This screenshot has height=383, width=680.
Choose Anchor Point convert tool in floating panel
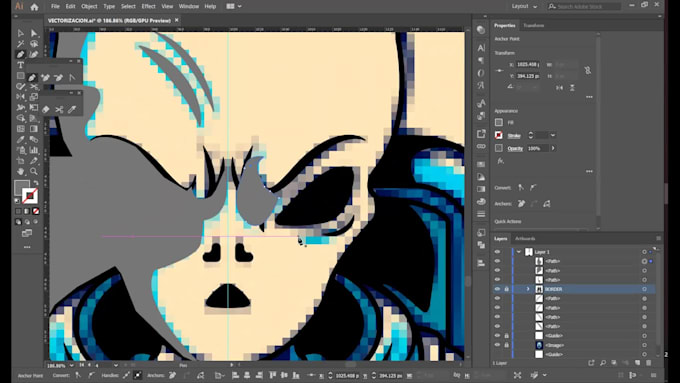point(72,78)
